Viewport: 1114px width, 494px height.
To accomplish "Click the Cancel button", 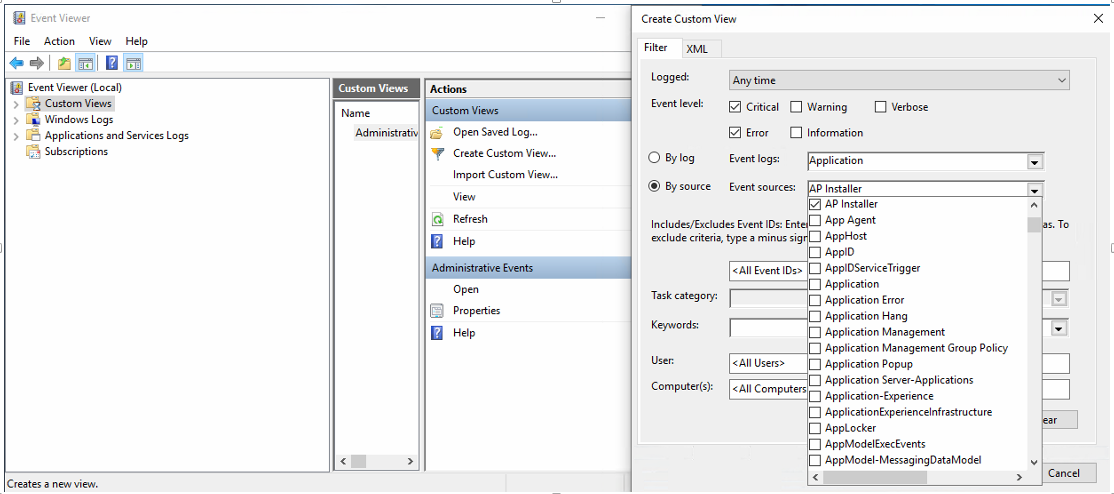I will click(x=1063, y=473).
